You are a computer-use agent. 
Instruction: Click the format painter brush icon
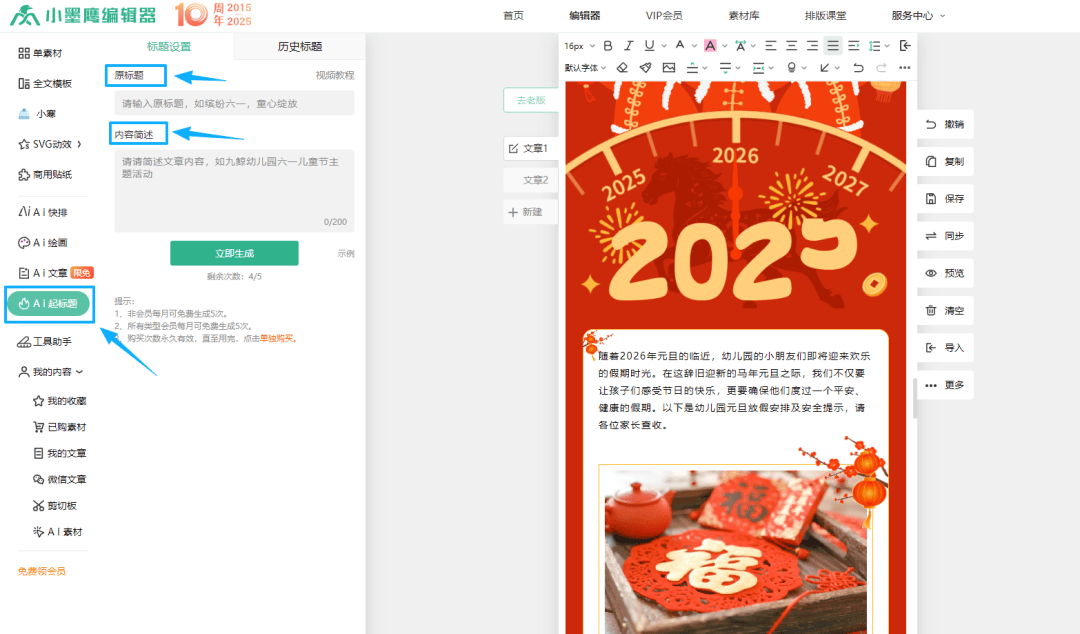point(645,68)
